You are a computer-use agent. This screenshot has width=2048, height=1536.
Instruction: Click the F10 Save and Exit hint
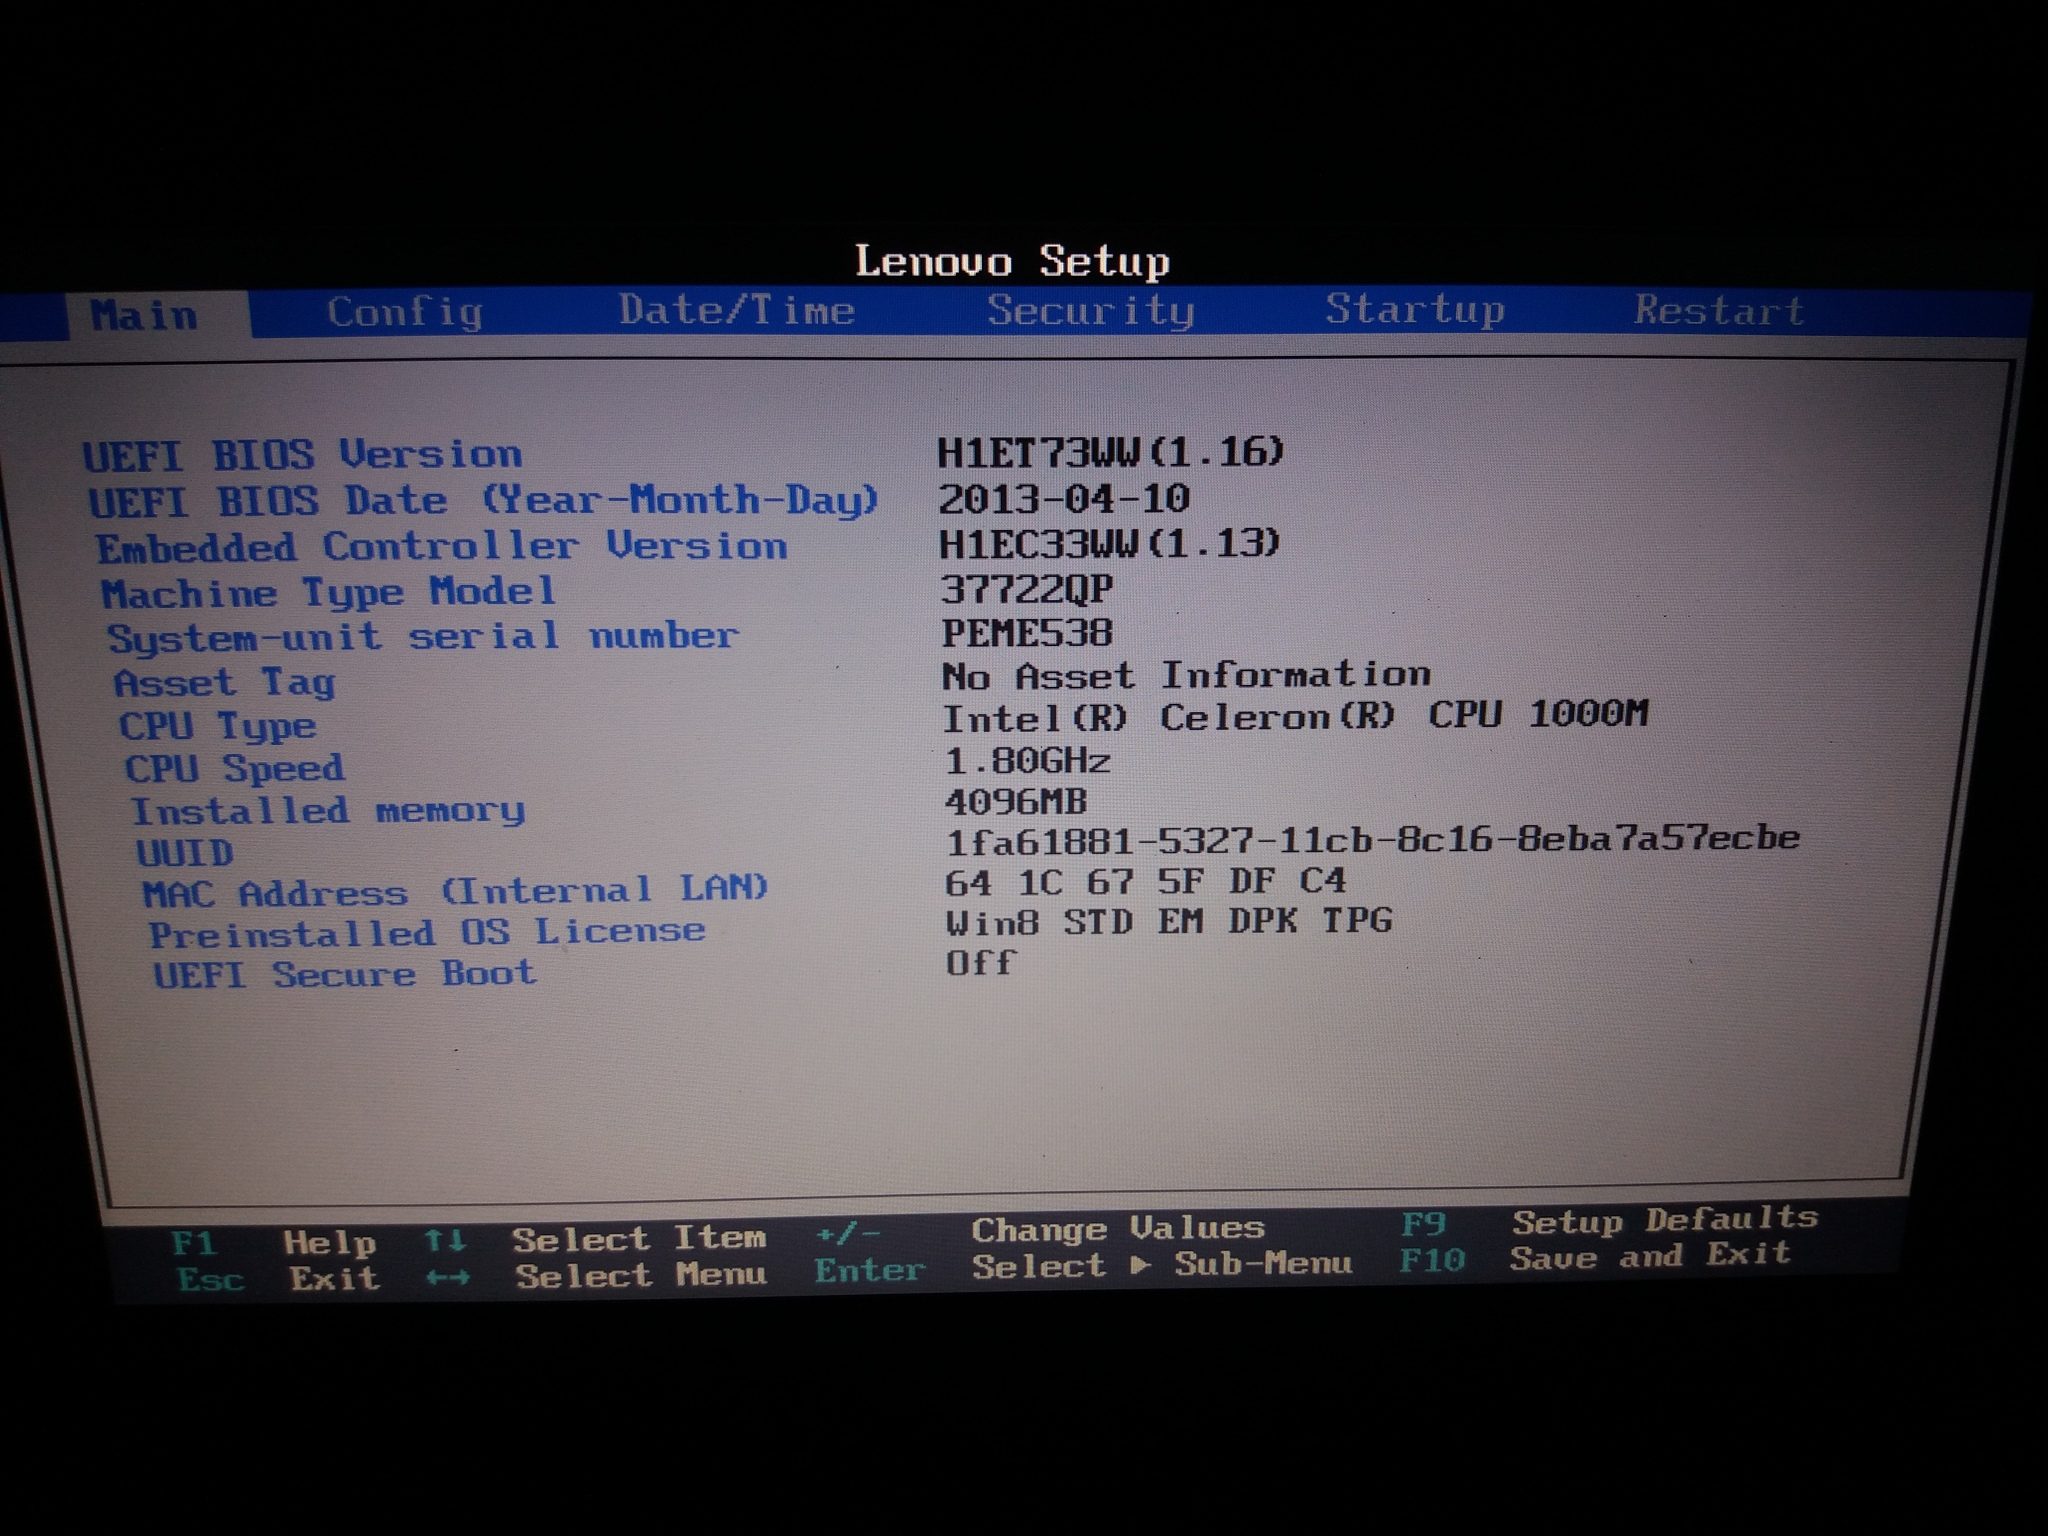(x=1595, y=1257)
